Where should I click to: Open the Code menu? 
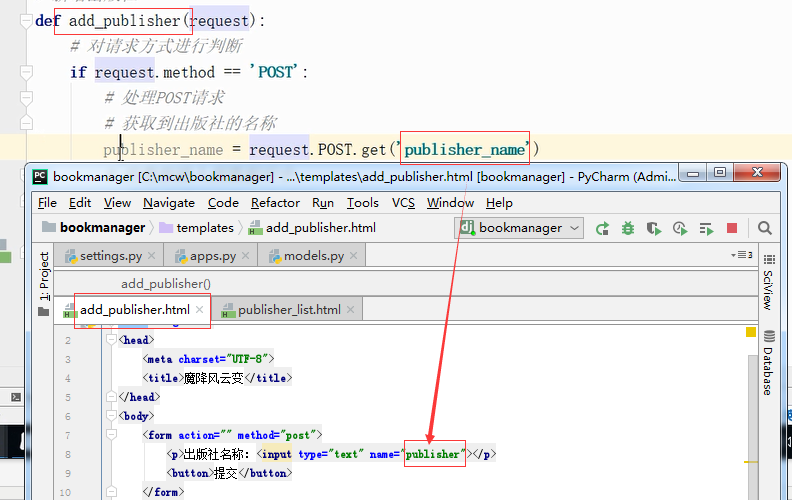[x=223, y=203]
